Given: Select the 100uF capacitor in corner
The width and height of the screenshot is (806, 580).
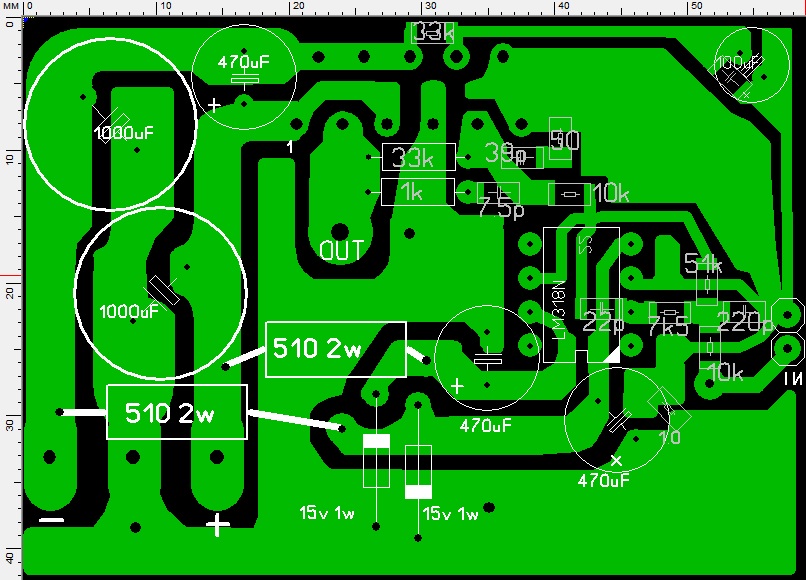Looking at the screenshot, I should click(x=752, y=65).
